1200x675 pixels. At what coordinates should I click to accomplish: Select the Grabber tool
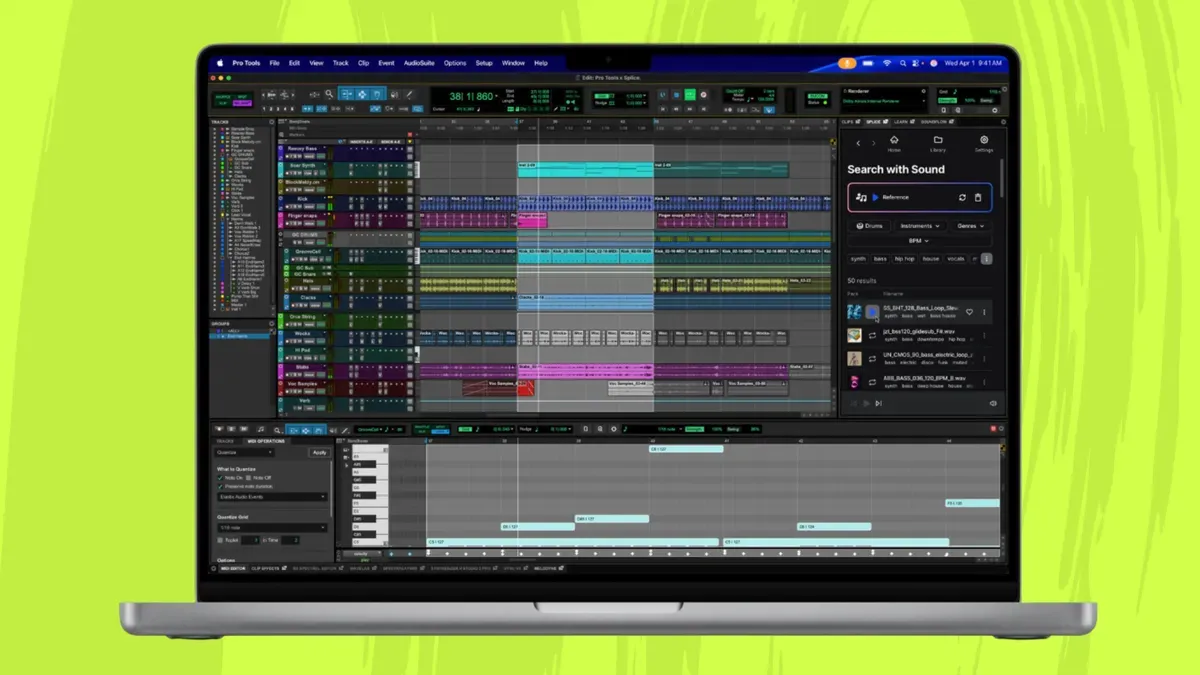coord(378,94)
